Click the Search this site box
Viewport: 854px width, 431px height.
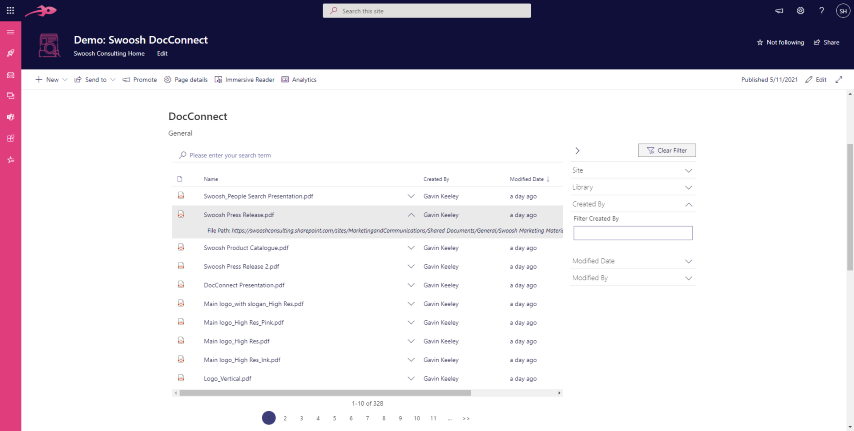point(427,11)
